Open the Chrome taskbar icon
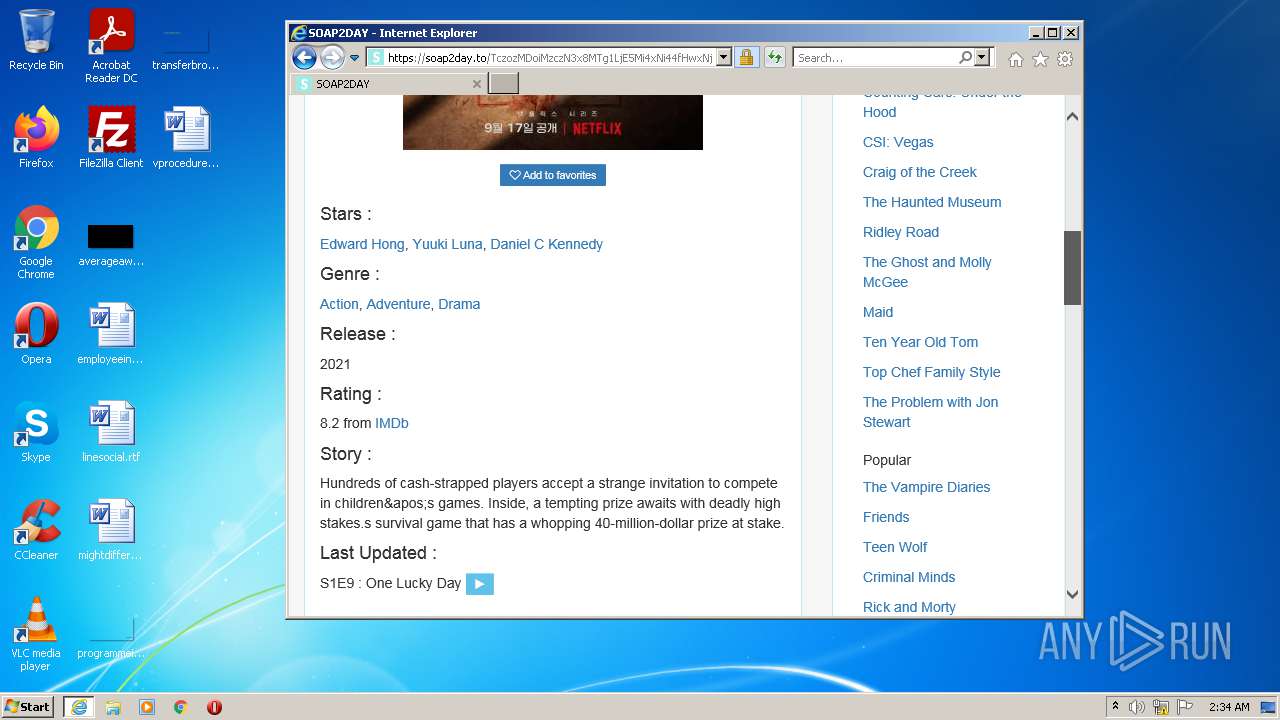 click(x=181, y=707)
